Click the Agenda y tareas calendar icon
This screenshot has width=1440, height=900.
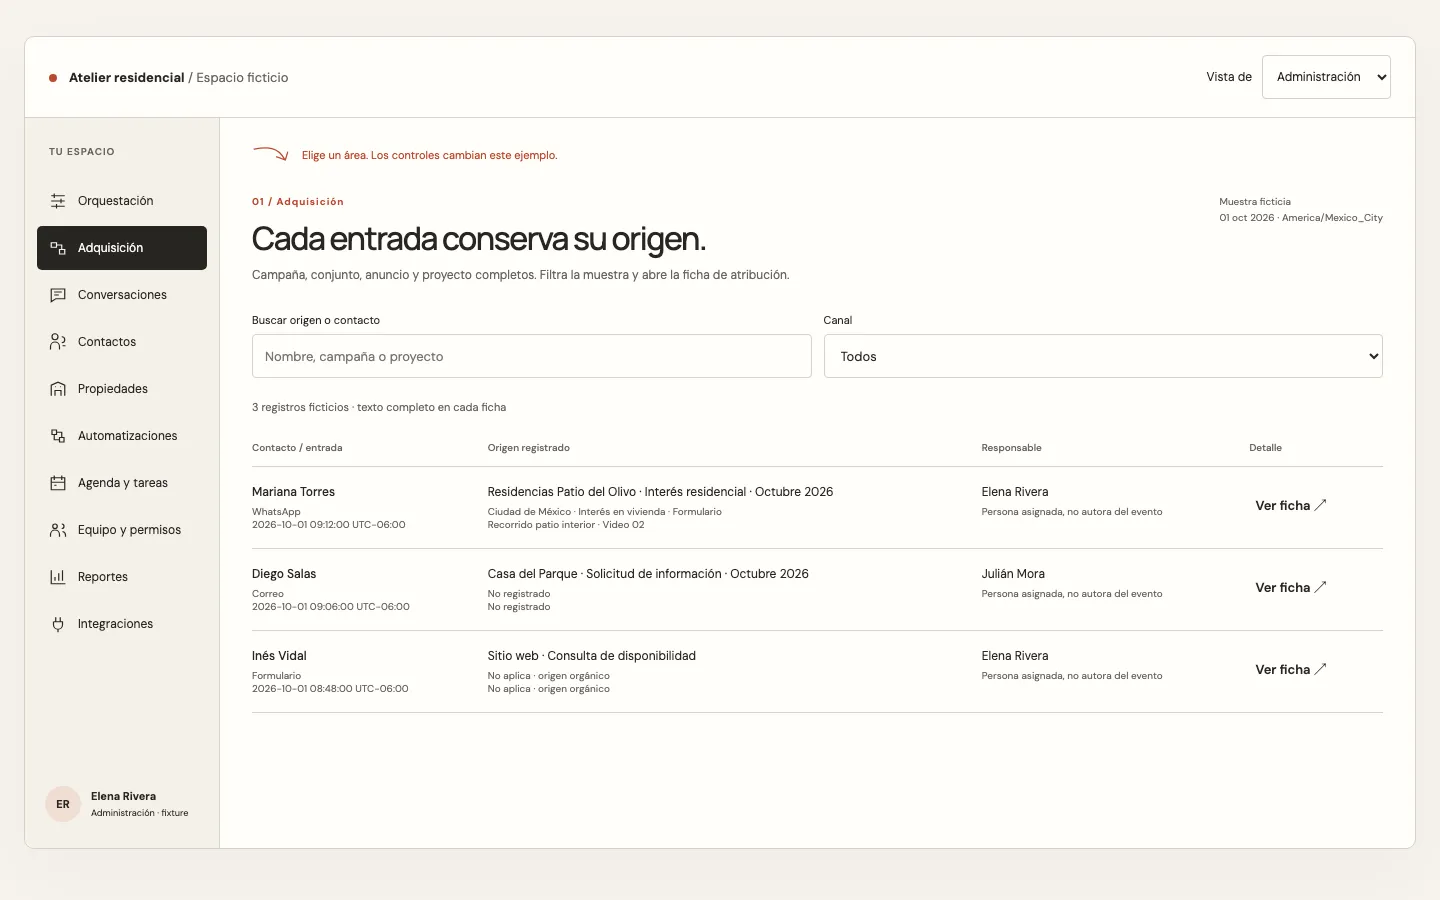pyautogui.click(x=58, y=483)
